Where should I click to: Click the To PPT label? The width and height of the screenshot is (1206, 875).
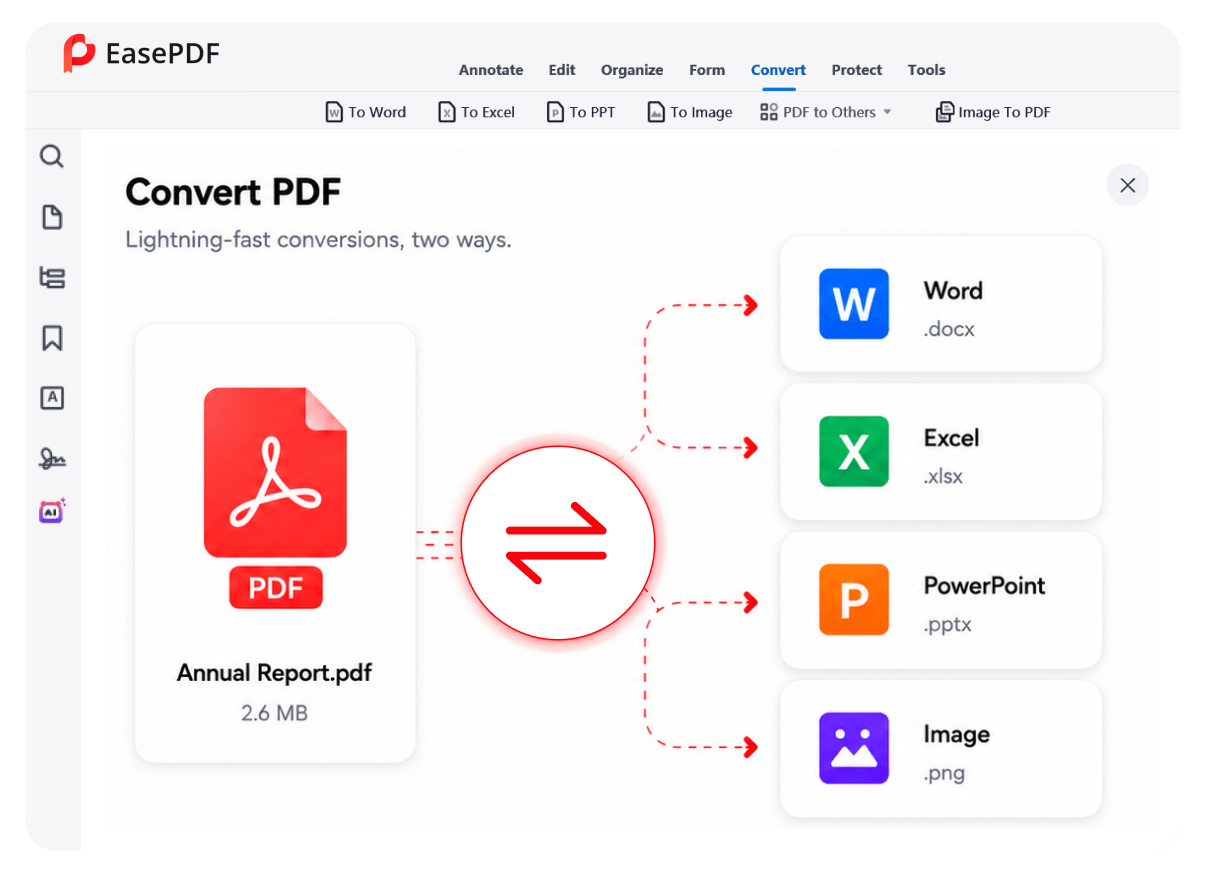tap(593, 113)
